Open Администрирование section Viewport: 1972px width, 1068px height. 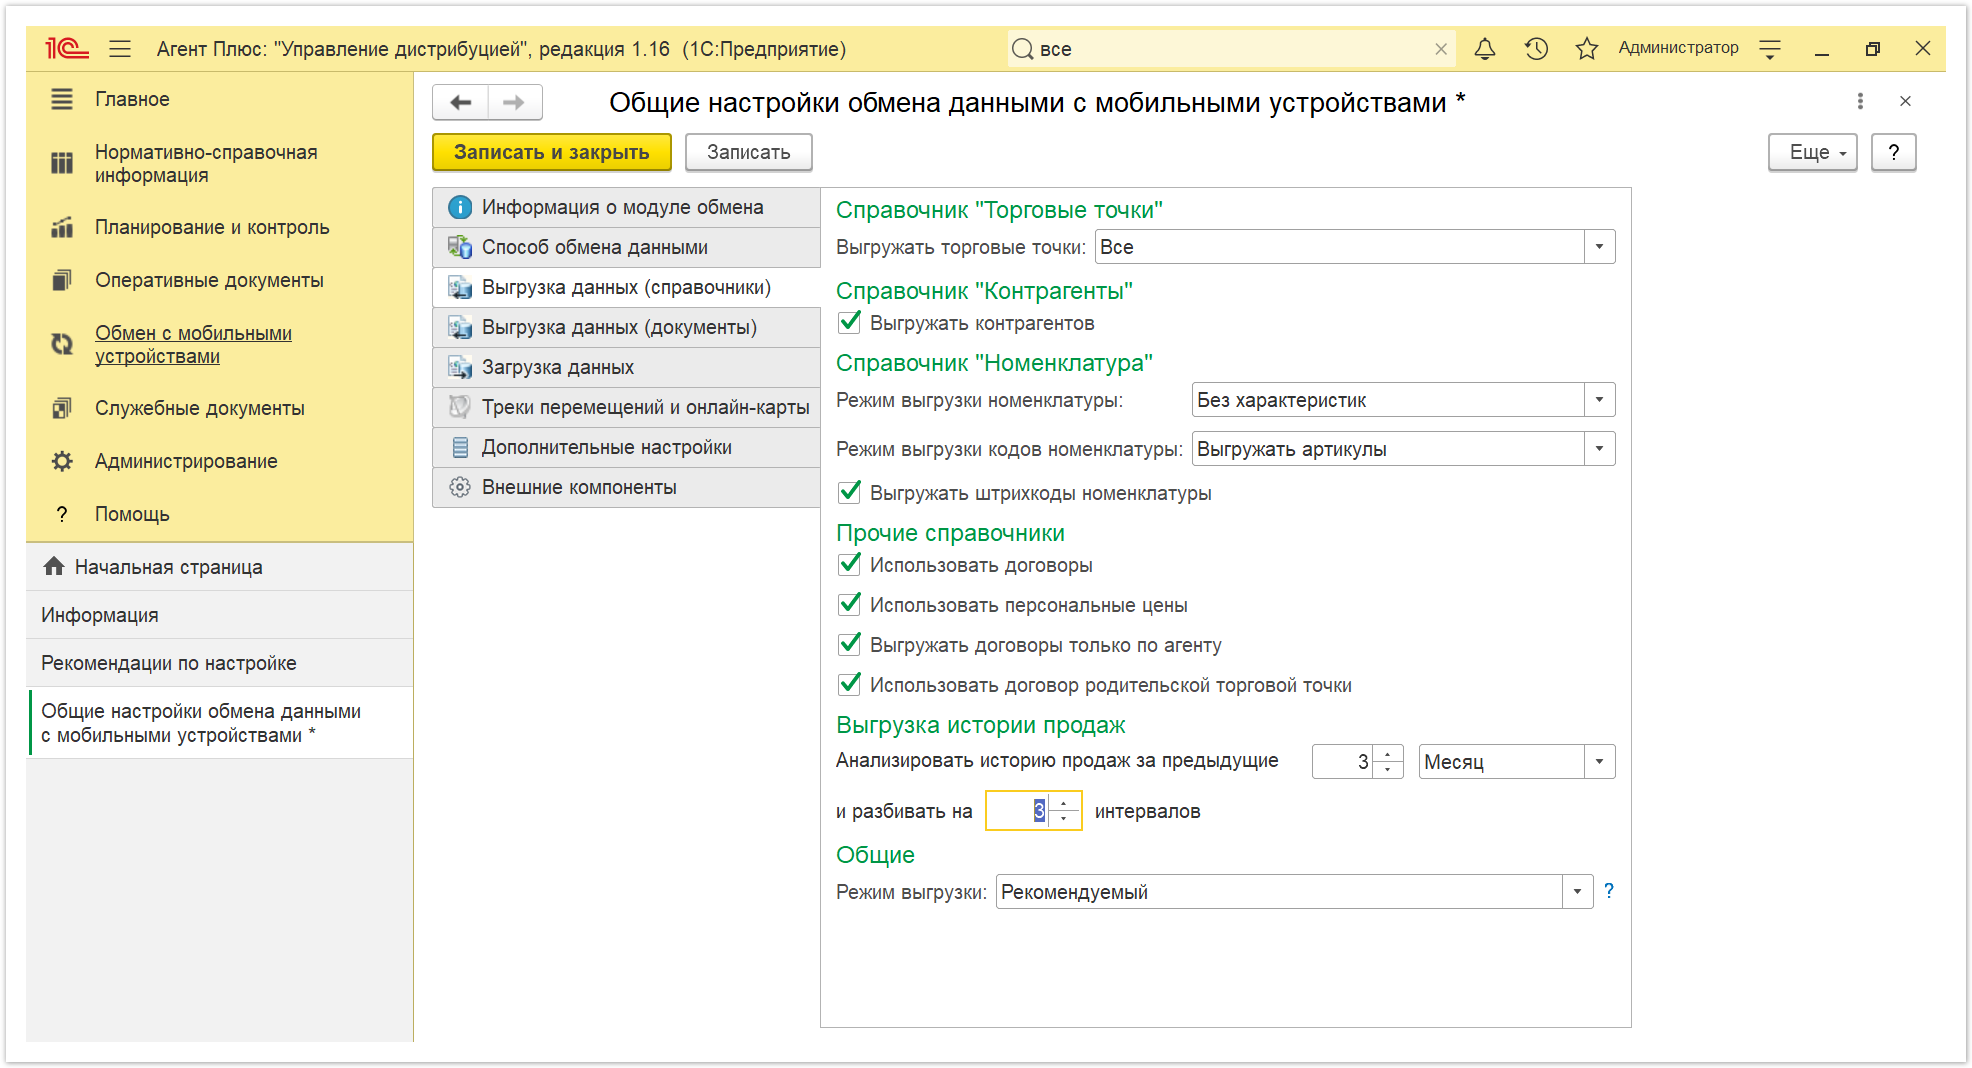point(186,461)
